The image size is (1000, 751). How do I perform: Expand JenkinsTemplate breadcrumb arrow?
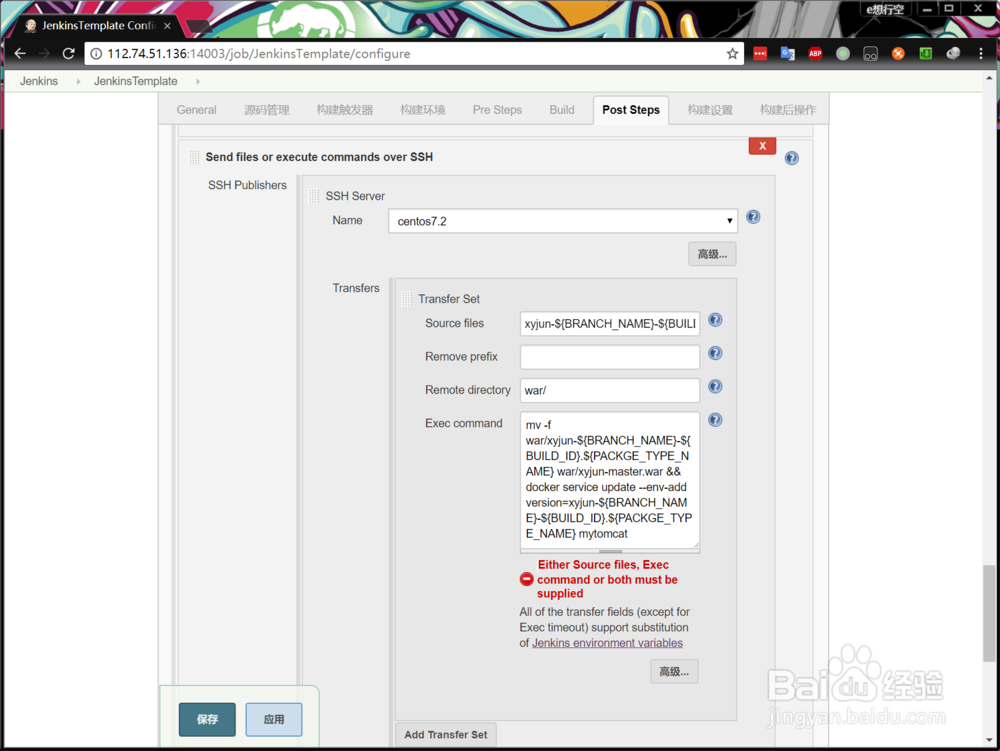click(198, 82)
